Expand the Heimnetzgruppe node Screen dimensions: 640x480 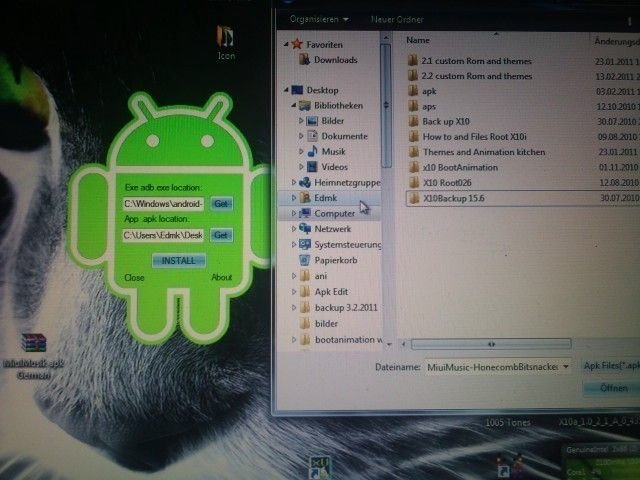pos(293,182)
